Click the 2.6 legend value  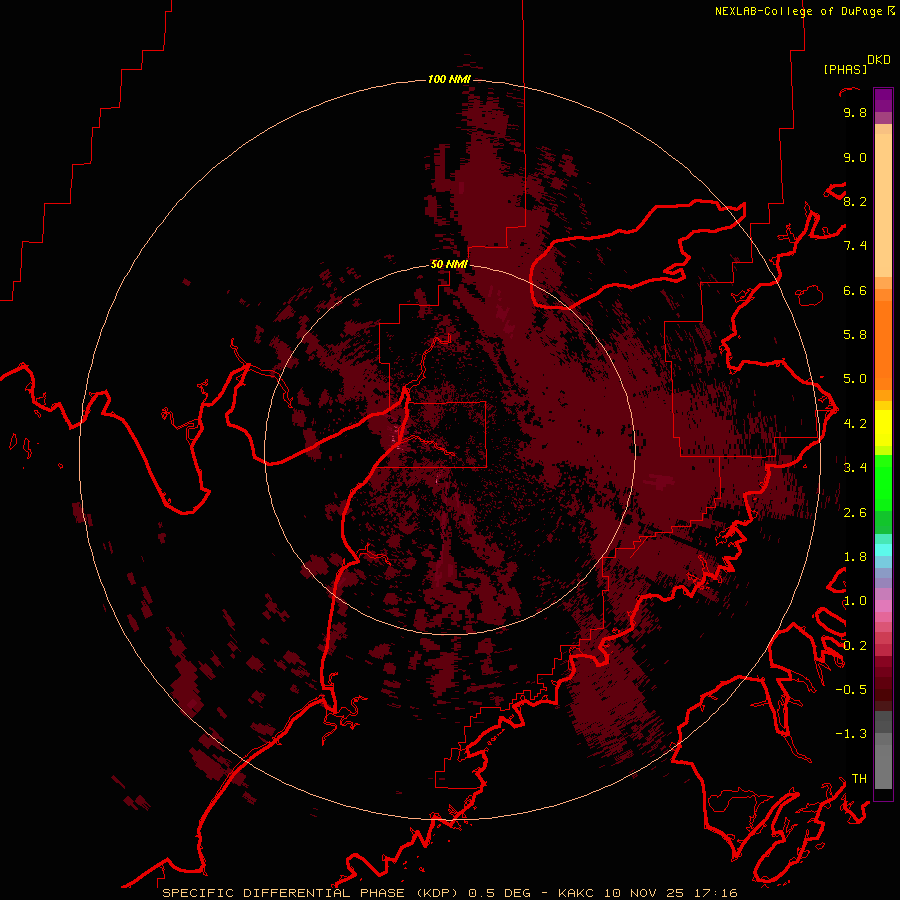click(855, 513)
